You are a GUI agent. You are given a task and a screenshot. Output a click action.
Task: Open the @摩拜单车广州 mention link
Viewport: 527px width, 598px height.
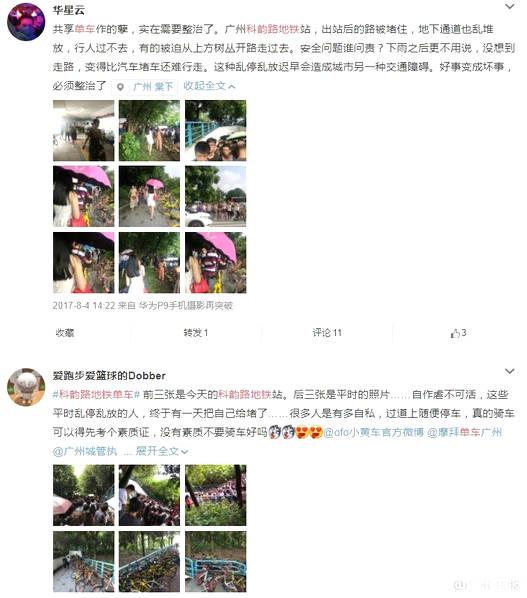pyautogui.click(x=464, y=432)
